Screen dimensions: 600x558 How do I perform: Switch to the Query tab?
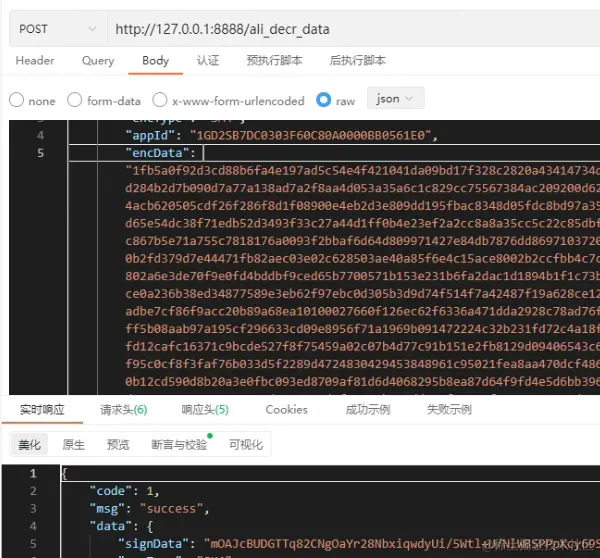98,60
